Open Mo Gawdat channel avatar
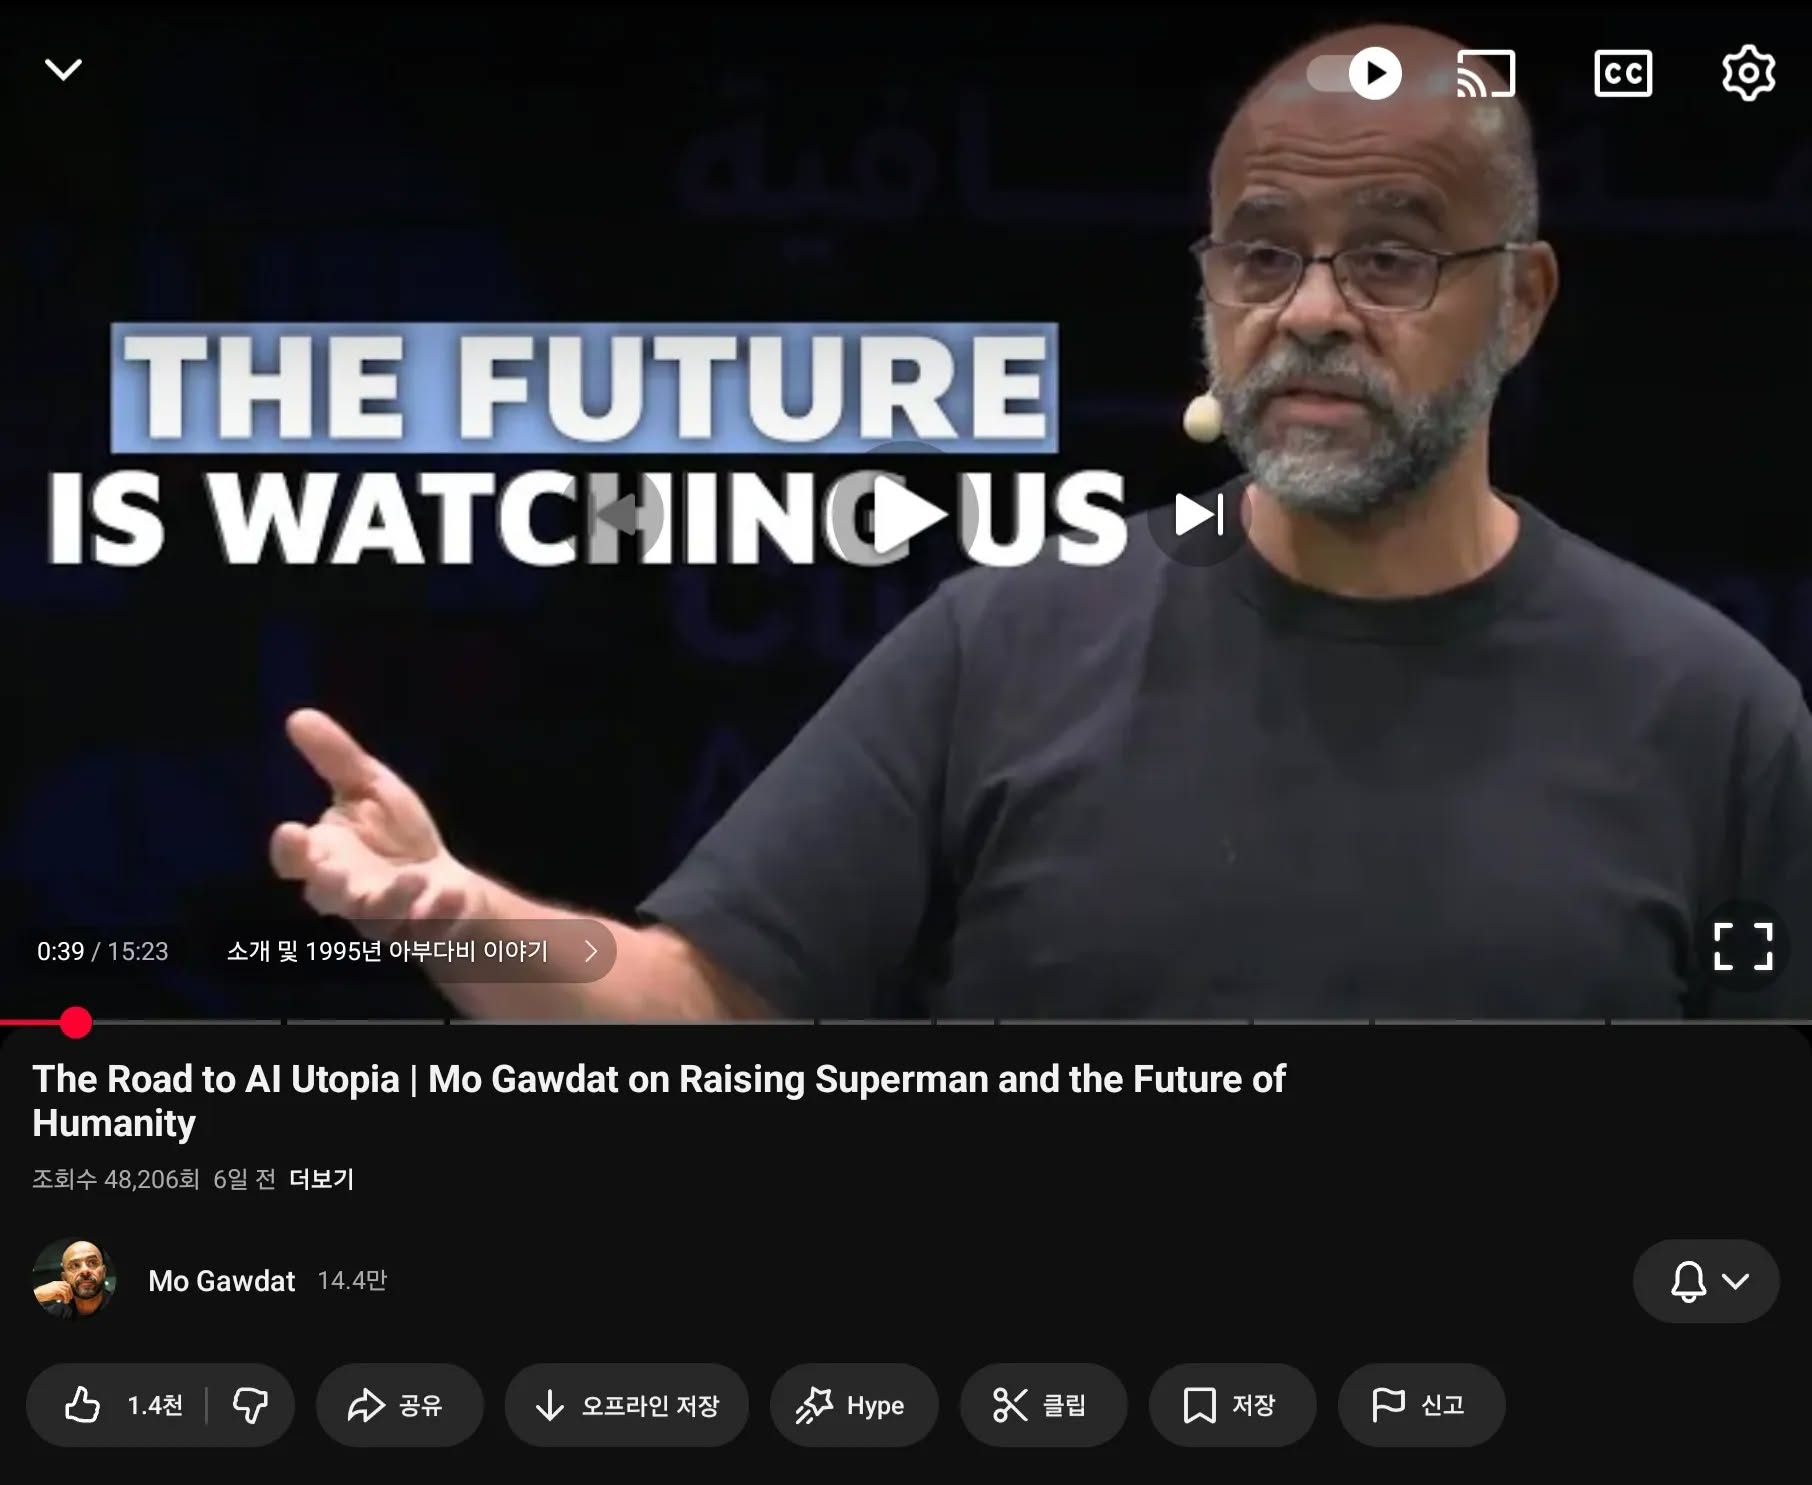This screenshot has width=1812, height=1485. (x=75, y=1280)
